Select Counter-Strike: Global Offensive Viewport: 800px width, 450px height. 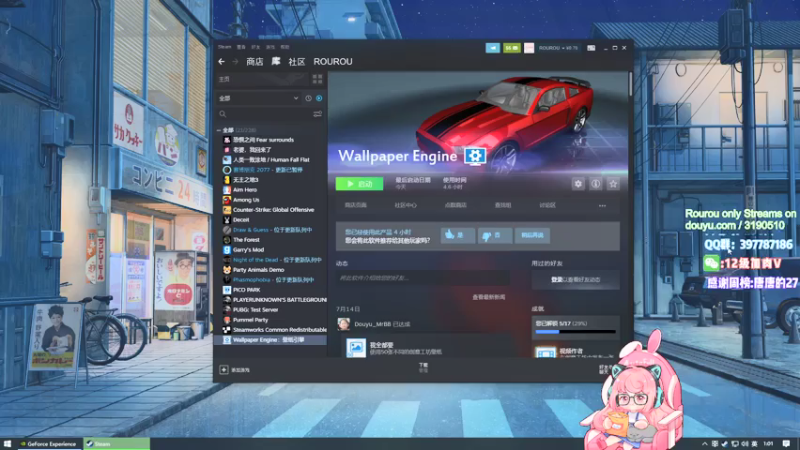271,210
